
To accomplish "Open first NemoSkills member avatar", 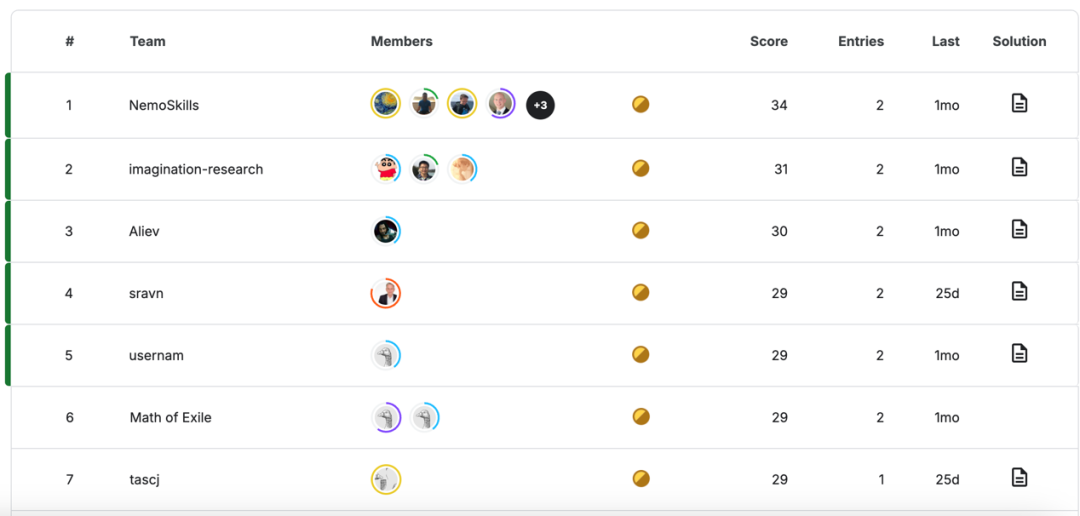I will (386, 104).
